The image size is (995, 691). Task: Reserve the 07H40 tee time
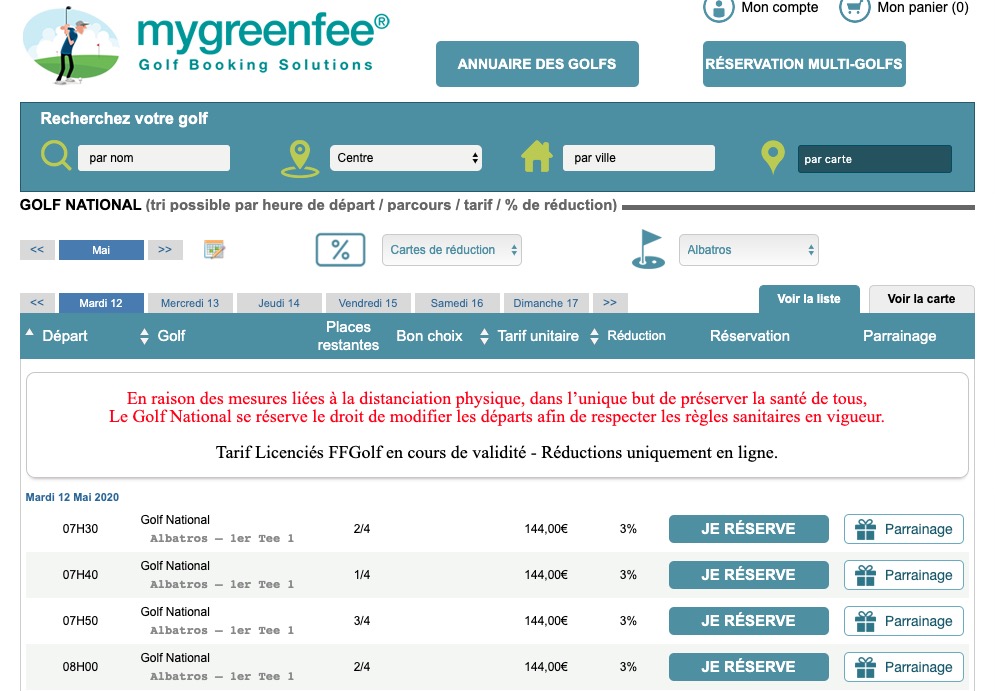(749, 575)
